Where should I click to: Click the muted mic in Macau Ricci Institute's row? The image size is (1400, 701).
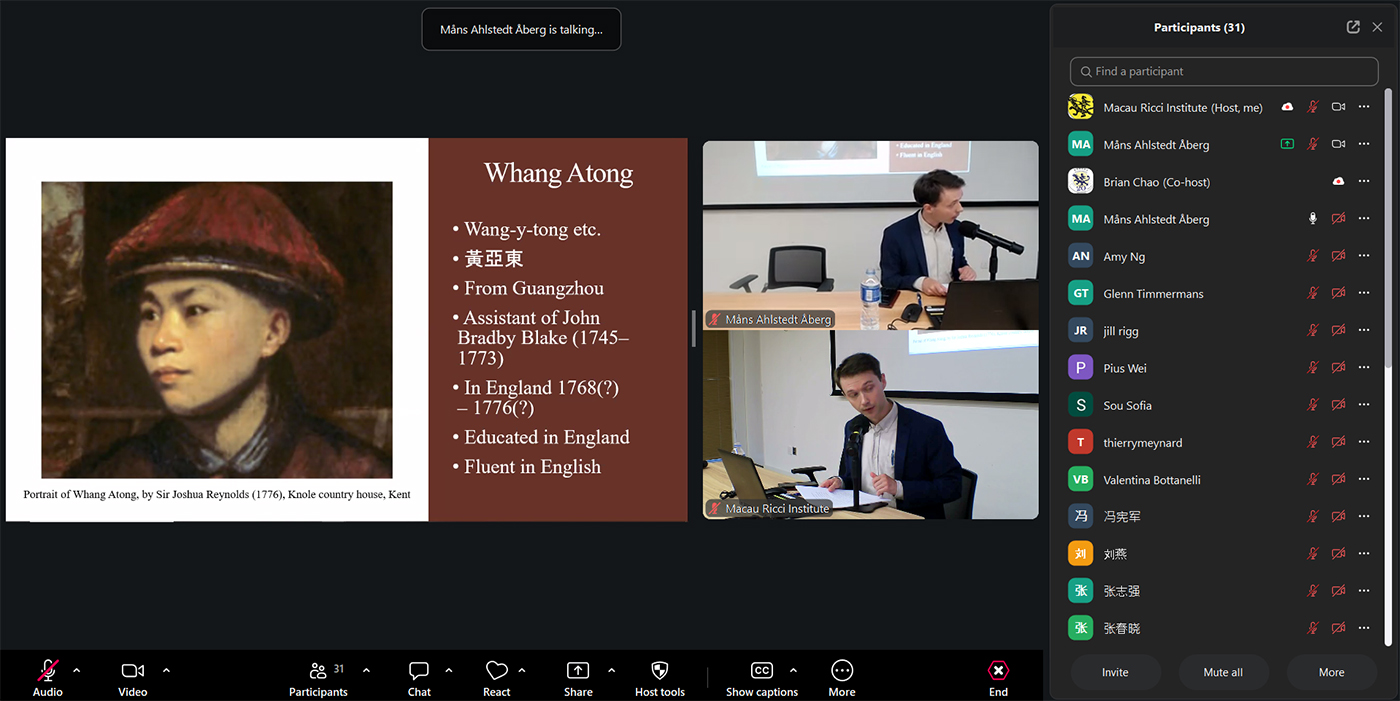tap(1313, 107)
